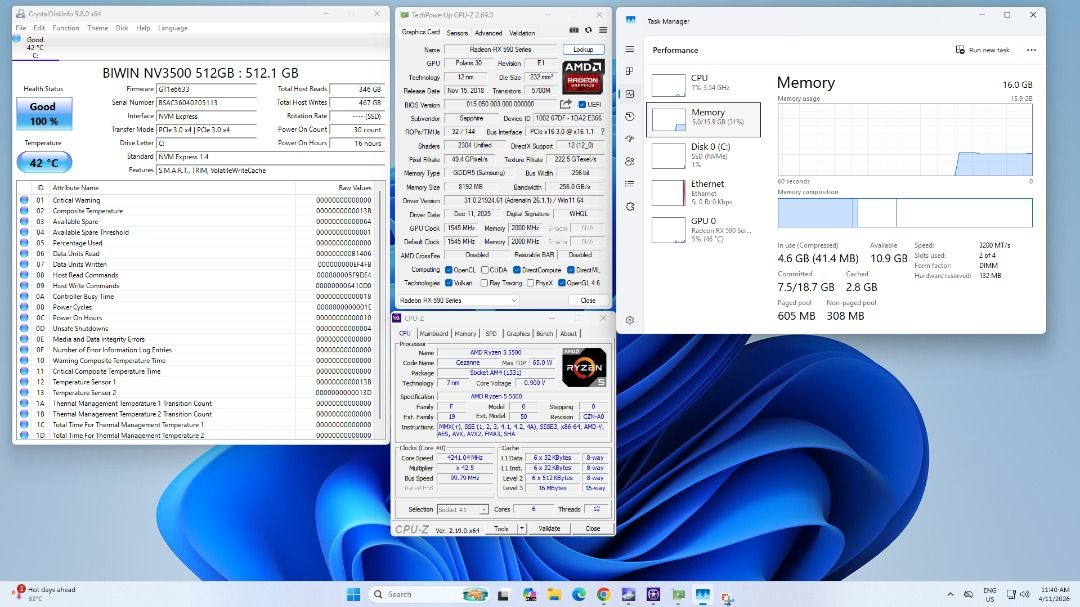Screen dimensions: 1080x607
Task: Click Validate button in CPU-Z
Action: click(549, 528)
